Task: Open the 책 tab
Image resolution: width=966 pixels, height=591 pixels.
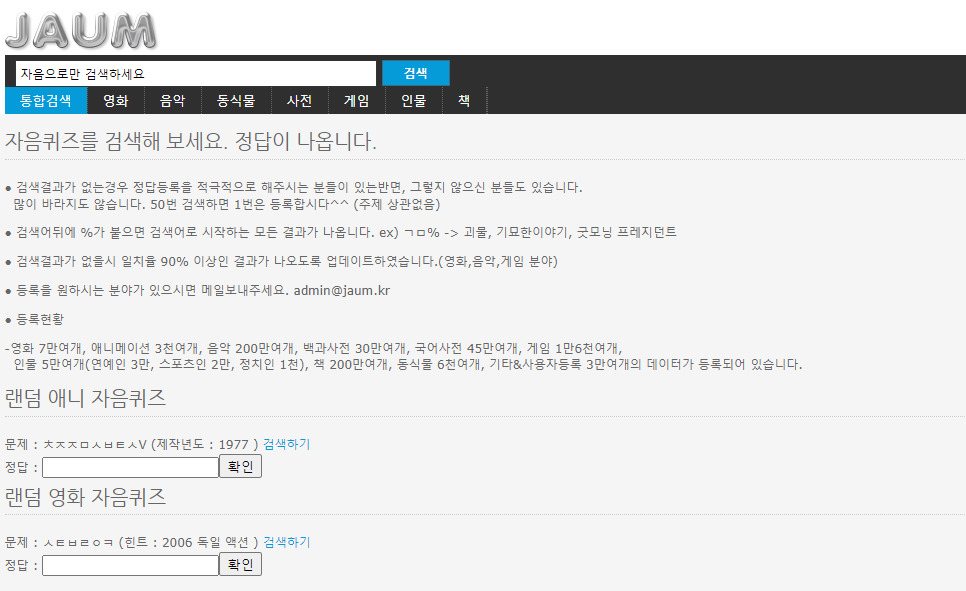Action: point(465,100)
